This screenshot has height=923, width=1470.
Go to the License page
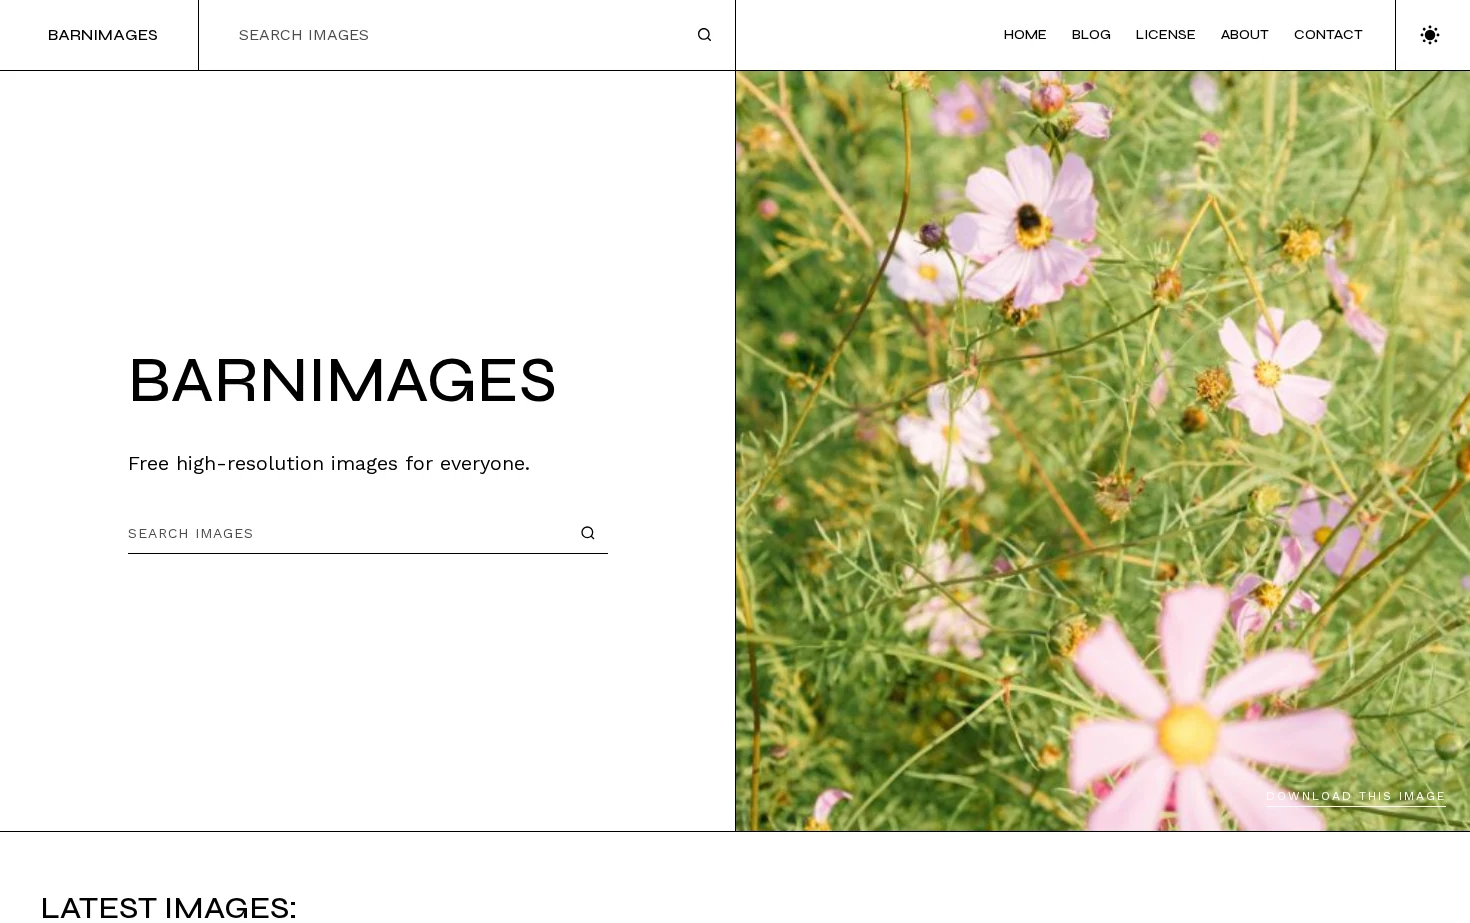[1165, 35]
